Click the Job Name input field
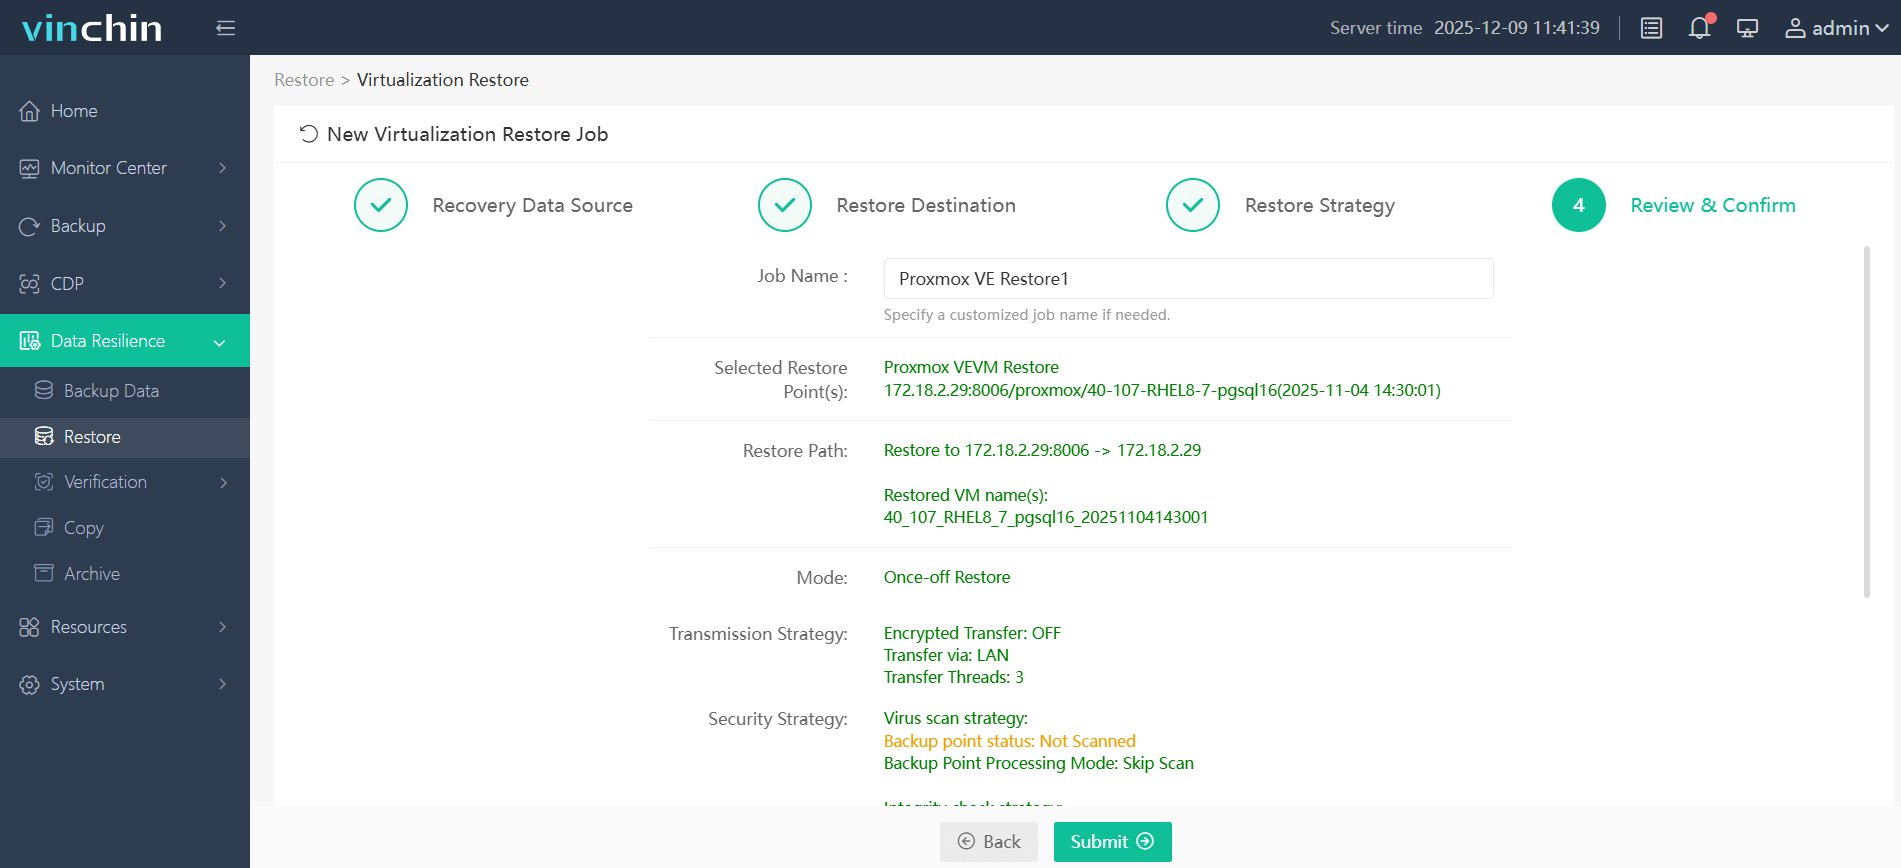This screenshot has width=1901, height=868. (x=1188, y=279)
